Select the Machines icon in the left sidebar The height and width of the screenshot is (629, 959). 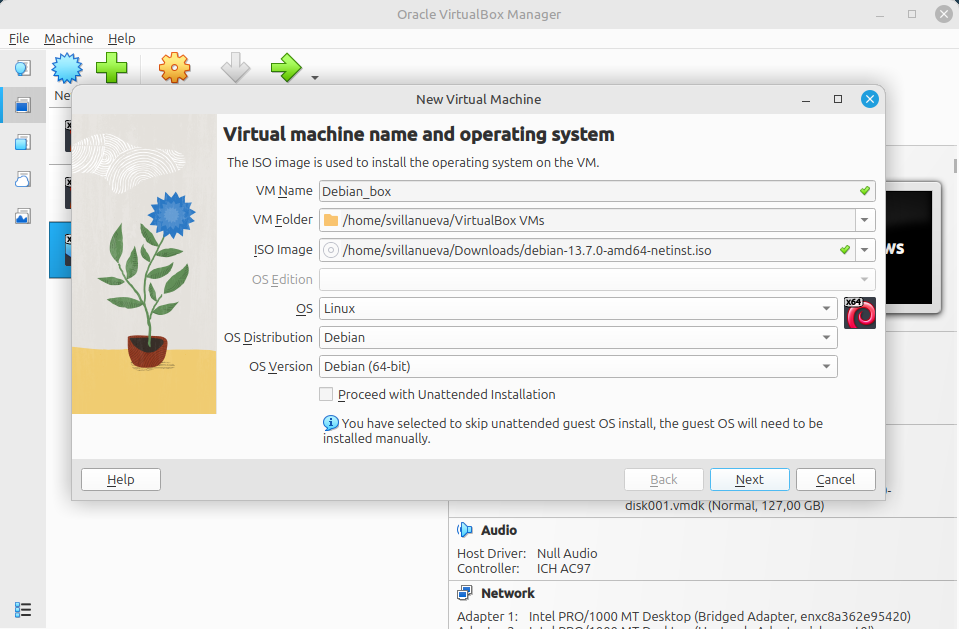tap(23, 105)
